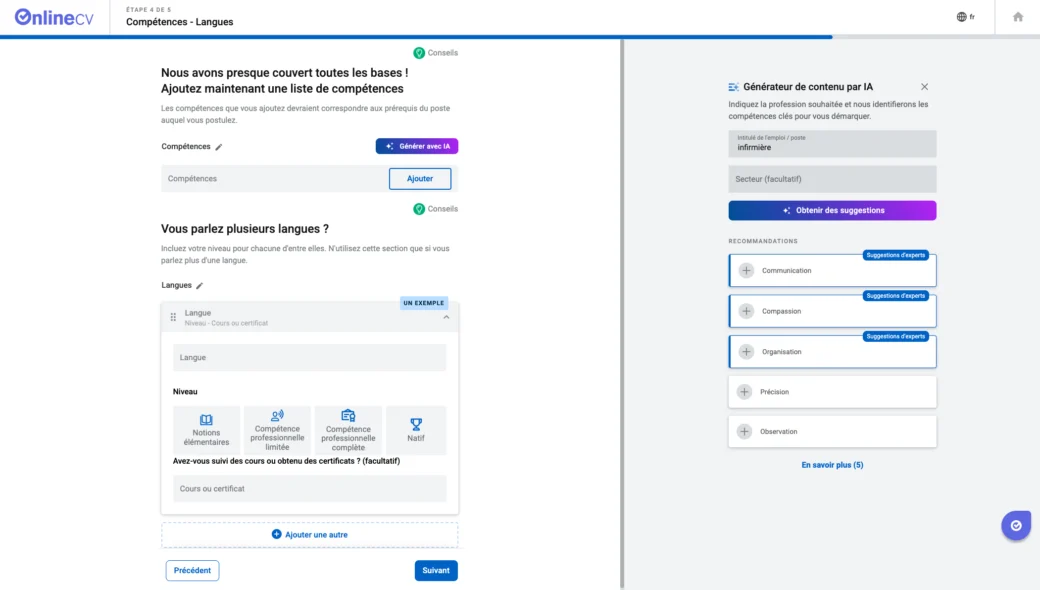Select Compétence professionnelle limitée level

coord(277,430)
